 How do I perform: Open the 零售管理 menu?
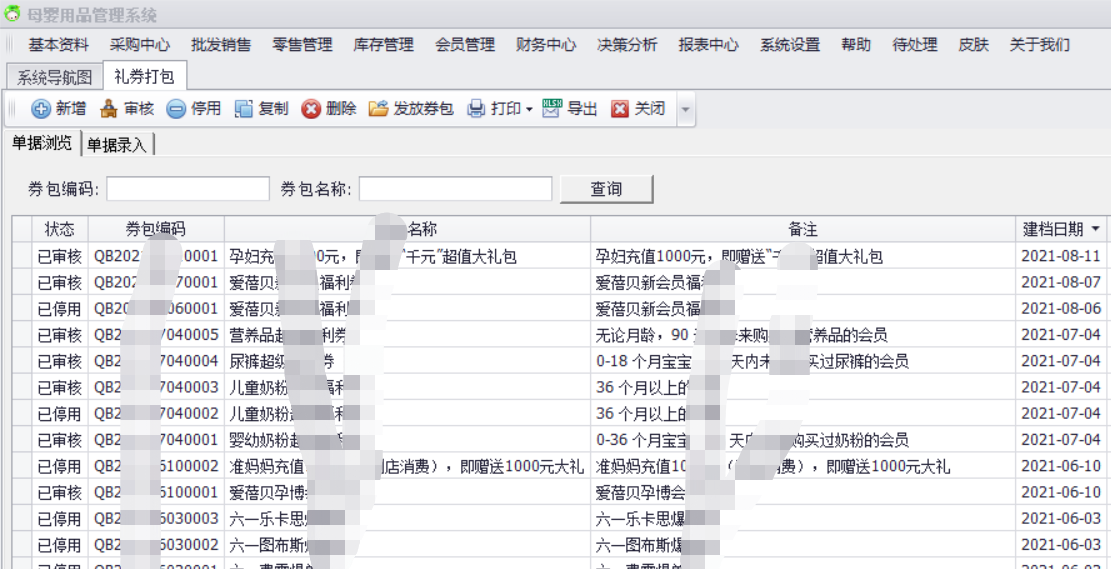(x=303, y=45)
